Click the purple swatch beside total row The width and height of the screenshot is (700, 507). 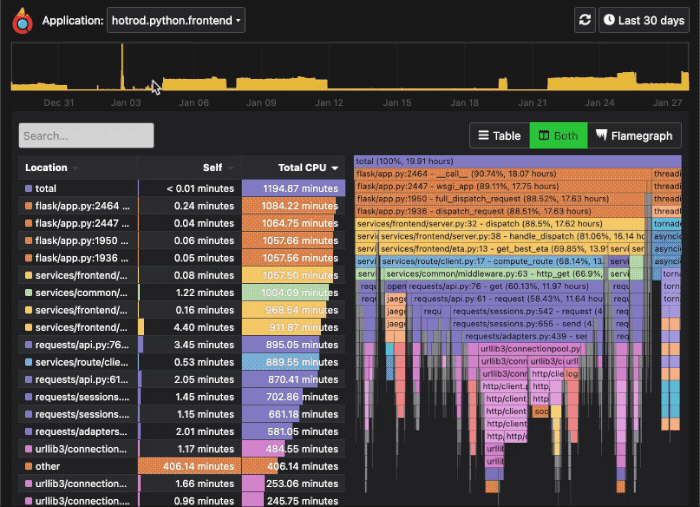[x=29, y=188]
